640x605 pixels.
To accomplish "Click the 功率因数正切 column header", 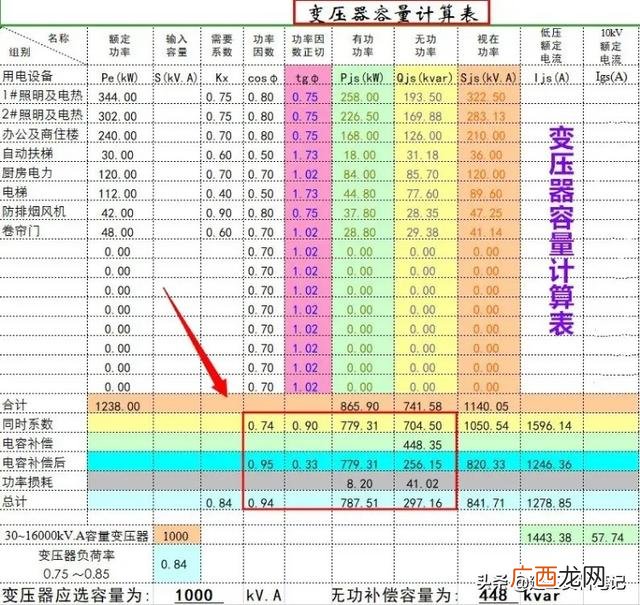I will pyautogui.click(x=308, y=45).
